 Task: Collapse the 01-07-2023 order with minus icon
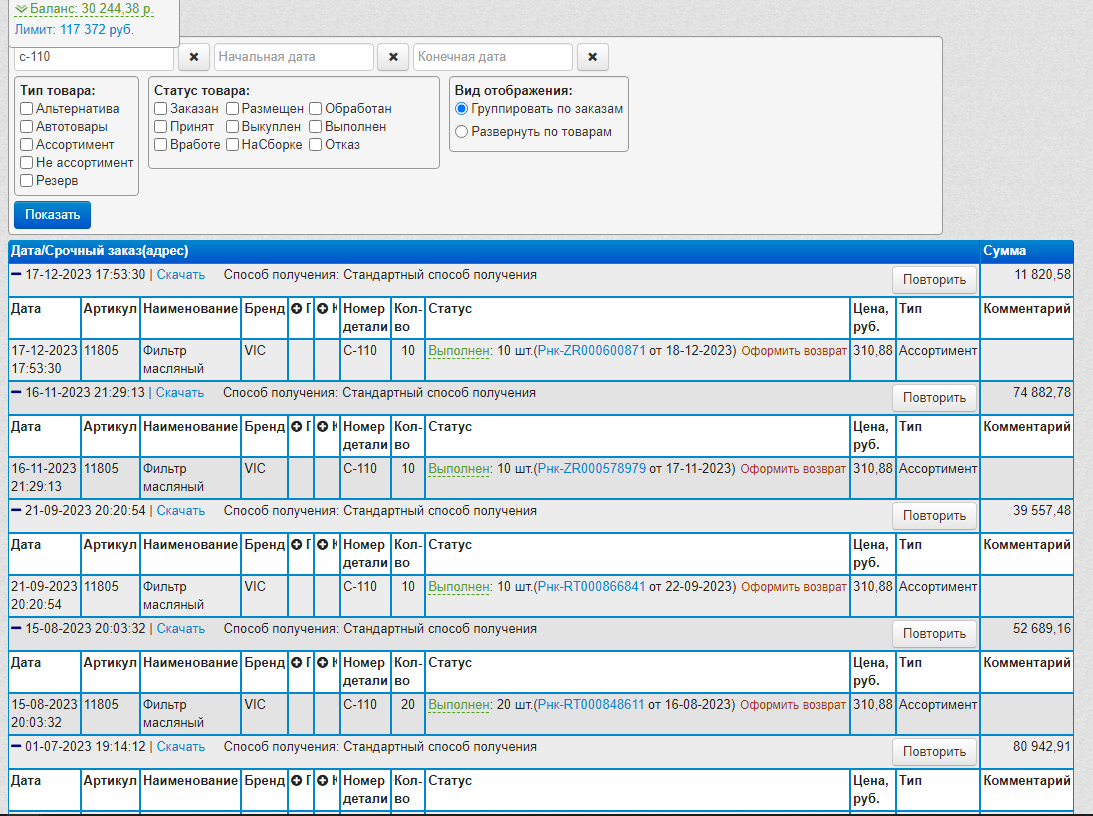(16, 746)
